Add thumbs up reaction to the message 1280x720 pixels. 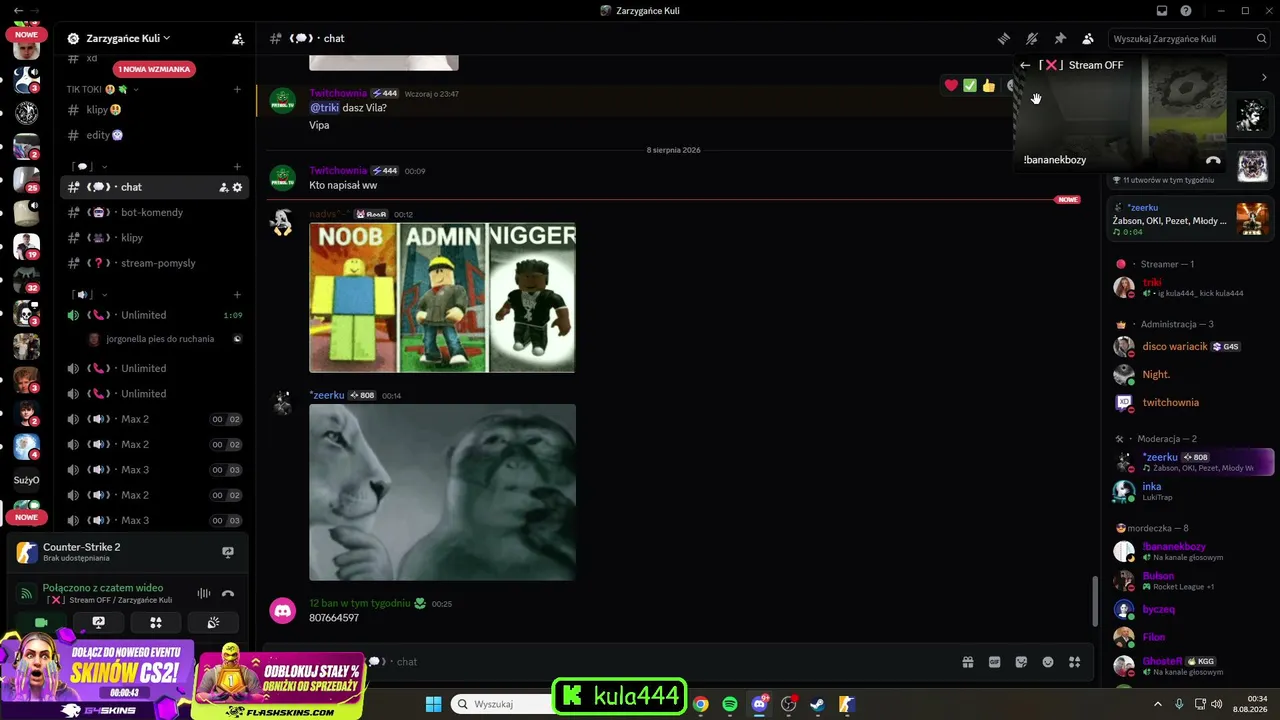pos(989,86)
